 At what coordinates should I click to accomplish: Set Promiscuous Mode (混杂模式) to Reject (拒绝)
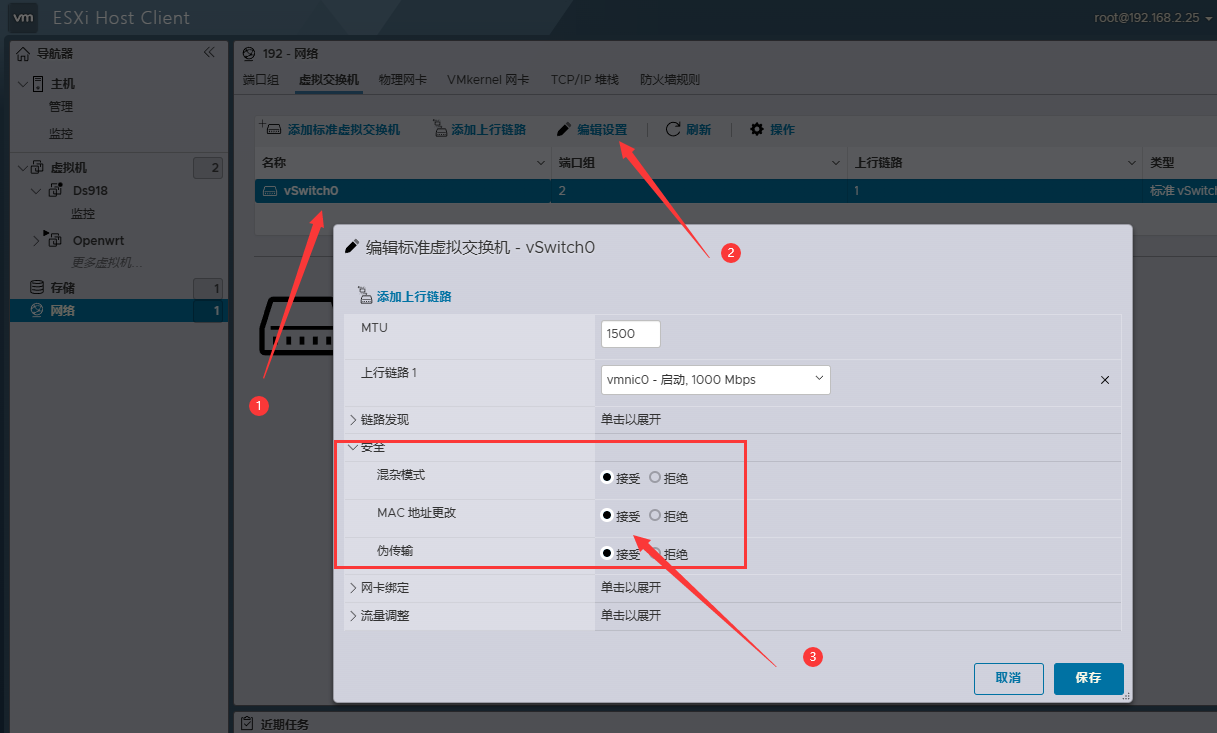(x=655, y=477)
